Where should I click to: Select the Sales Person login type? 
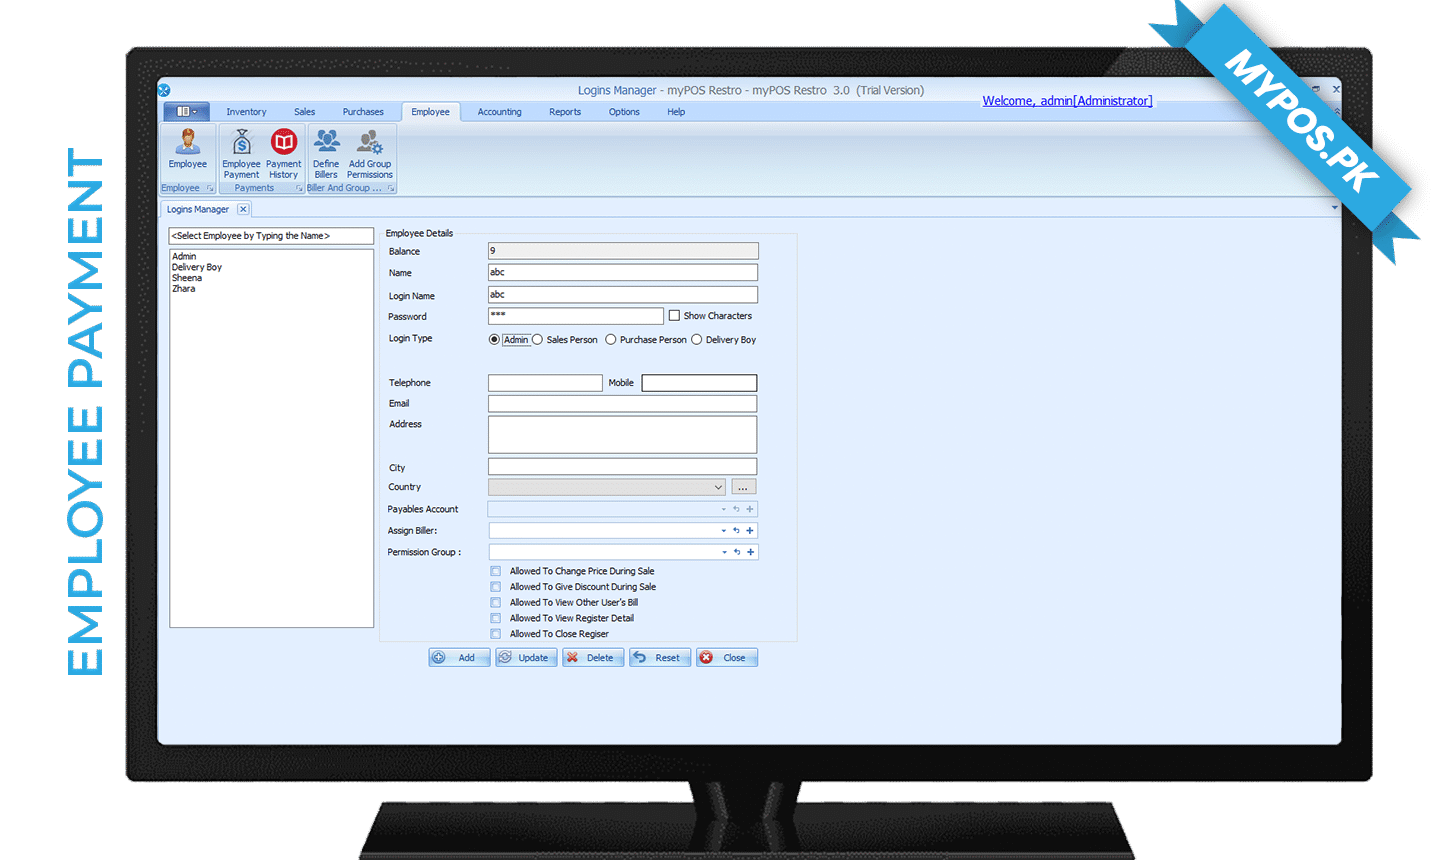click(x=538, y=340)
